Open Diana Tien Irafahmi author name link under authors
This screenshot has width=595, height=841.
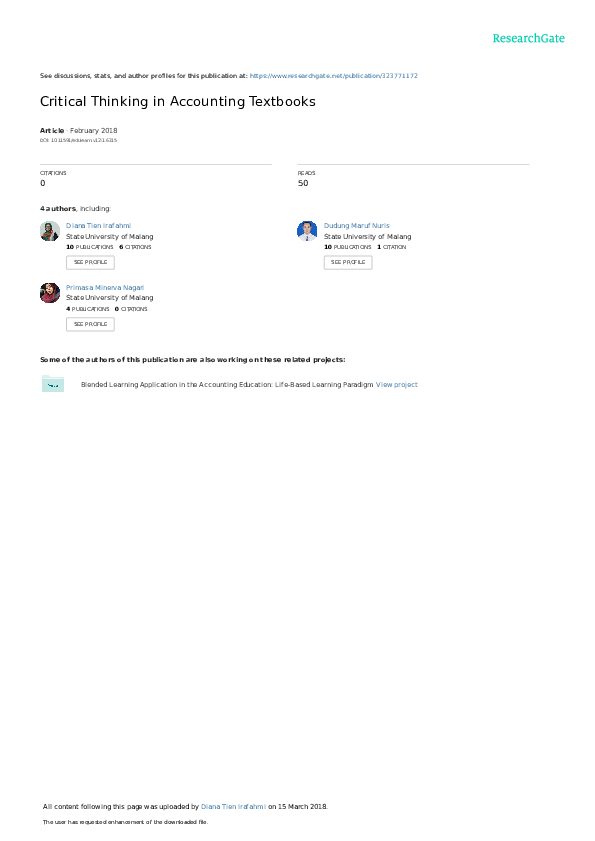coord(98,226)
